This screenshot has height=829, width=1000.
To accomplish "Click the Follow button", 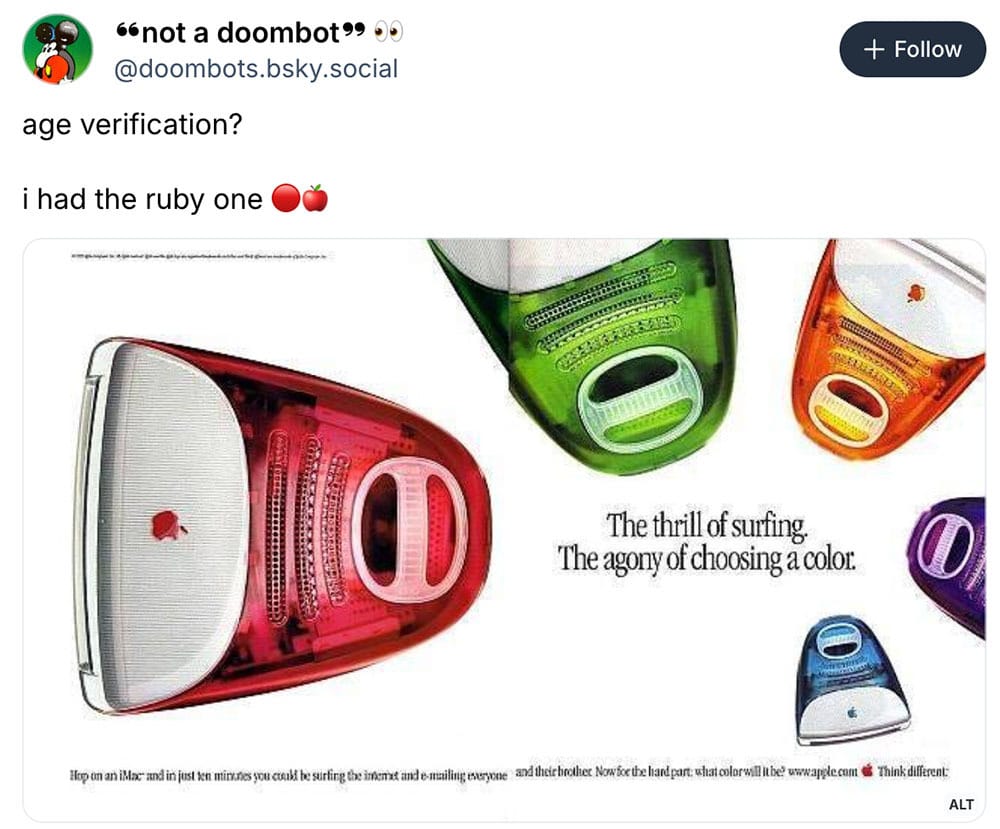I will coord(912,49).
